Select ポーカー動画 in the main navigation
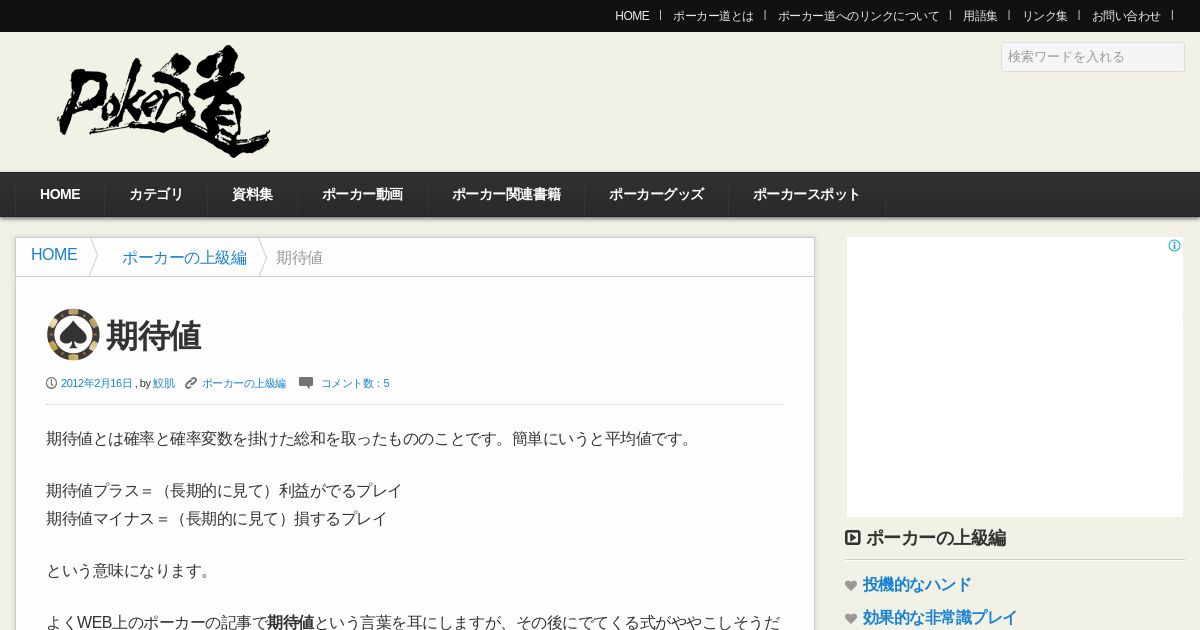The height and width of the screenshot is (630, 1200). [x=362, y=195]
